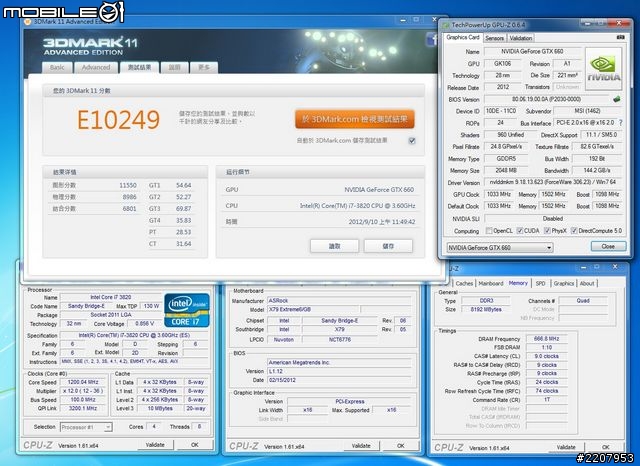Toggle the PhysX checkbox in GPU-Z

(x=547, y=231)
